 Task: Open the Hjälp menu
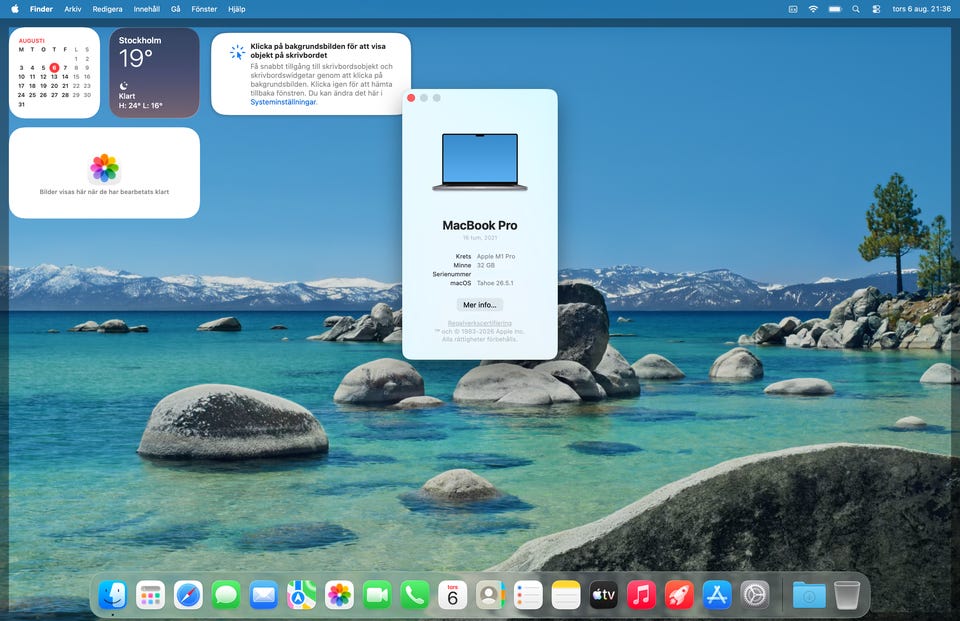tap(236, 9)
